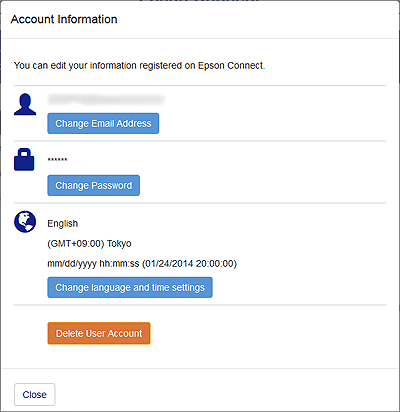Click the user profile silhouette icon

[x=25, y=105]
